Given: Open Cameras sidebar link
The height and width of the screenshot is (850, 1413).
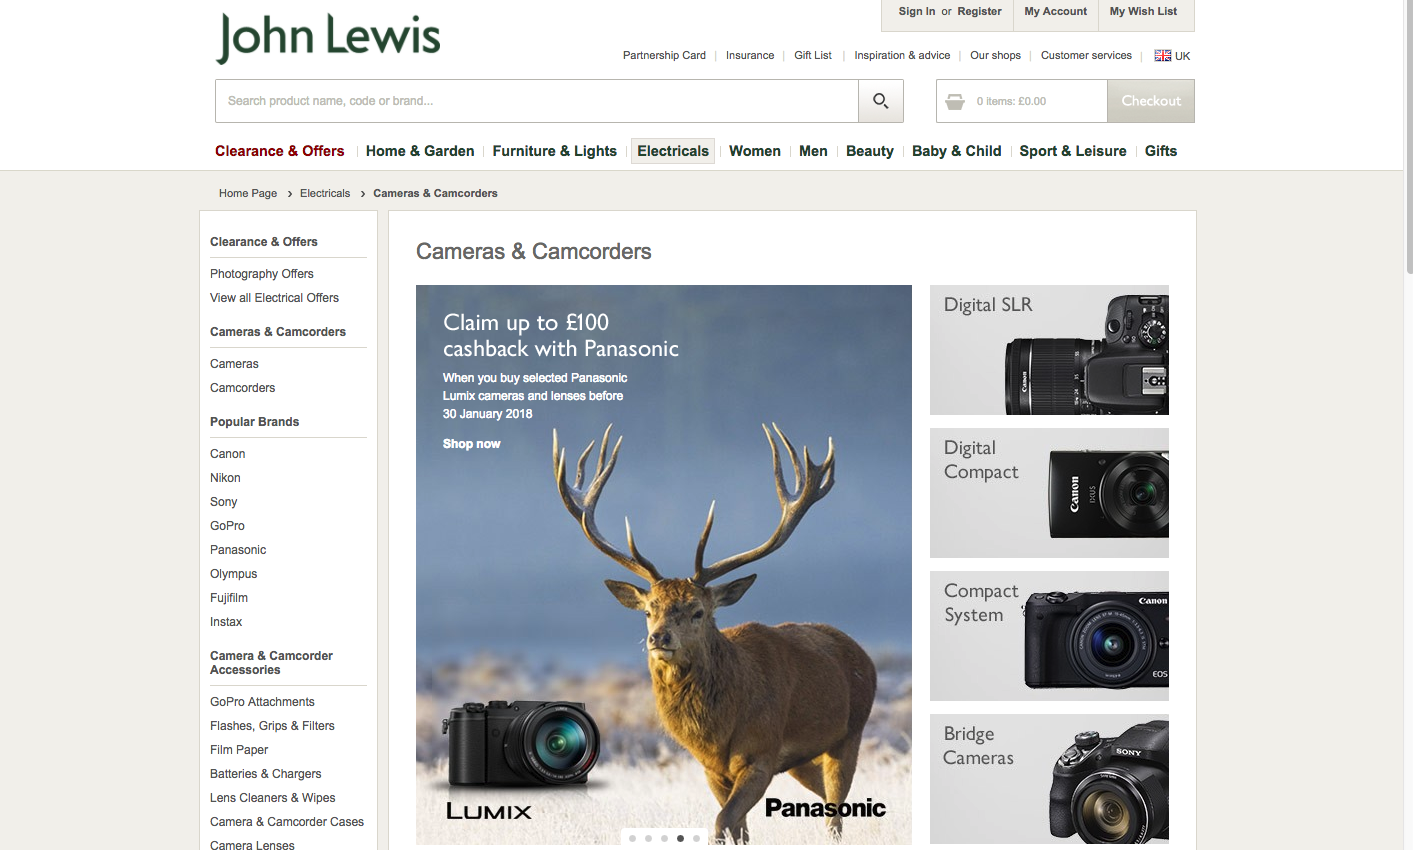Looking at the screenshot, I should click(234, 364).
